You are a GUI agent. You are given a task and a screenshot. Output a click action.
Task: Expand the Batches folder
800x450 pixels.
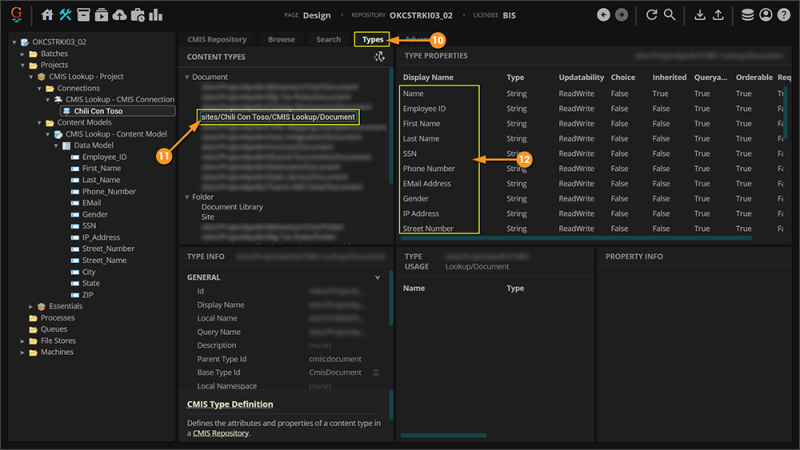click(24, 54)
